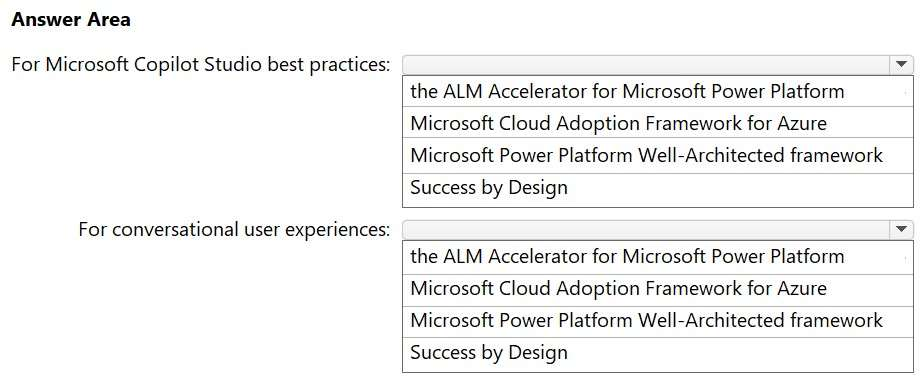Click the 'For Microsoft Copilot Studio best practices' label
This screenshot has width=923, height=384.
[201, 64]
